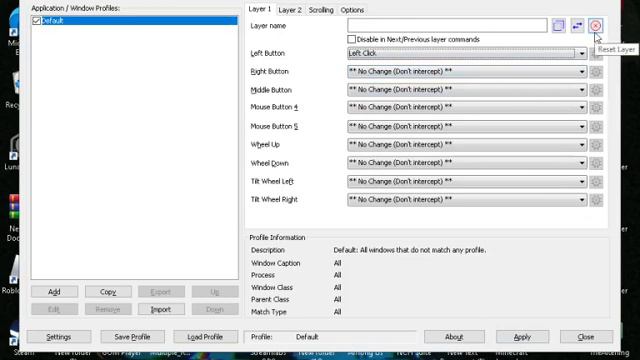Open the gear settings for Mouse Button 4
640x360 pixels.
pyautogui.click(x=596, y=108)
